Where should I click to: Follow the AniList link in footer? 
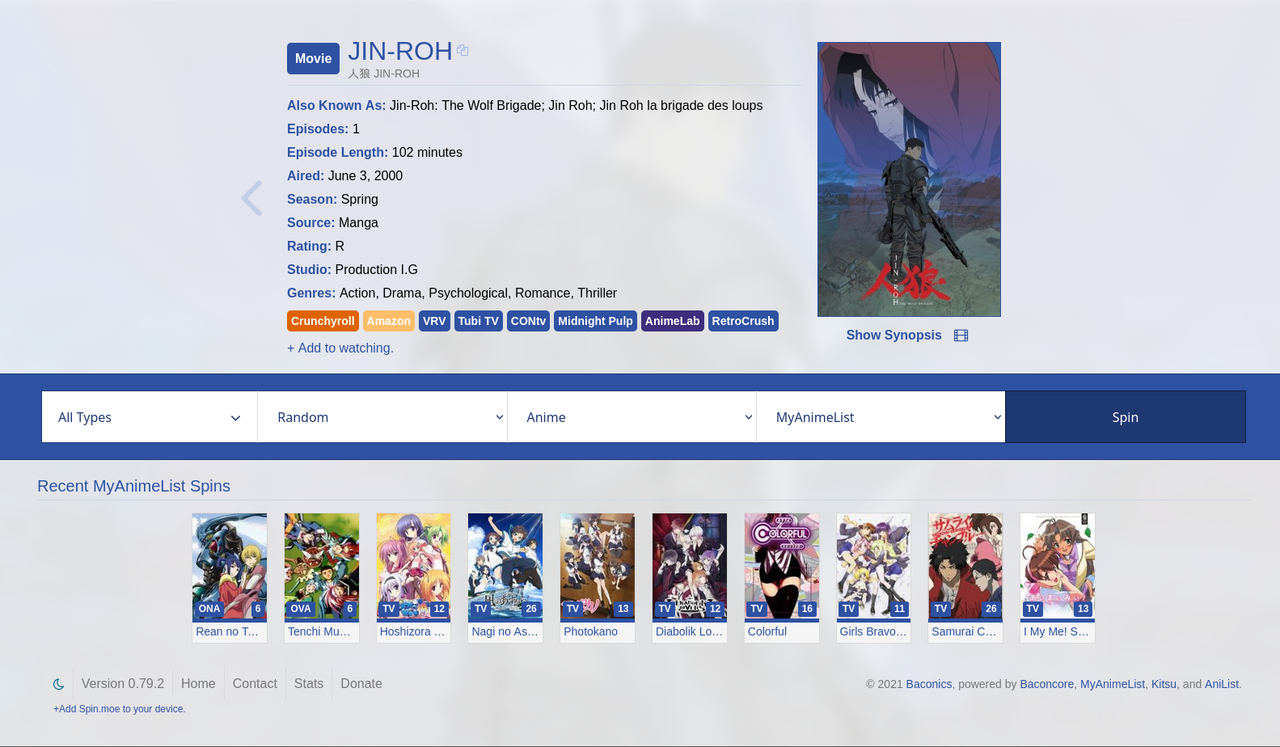(1222, 684)
